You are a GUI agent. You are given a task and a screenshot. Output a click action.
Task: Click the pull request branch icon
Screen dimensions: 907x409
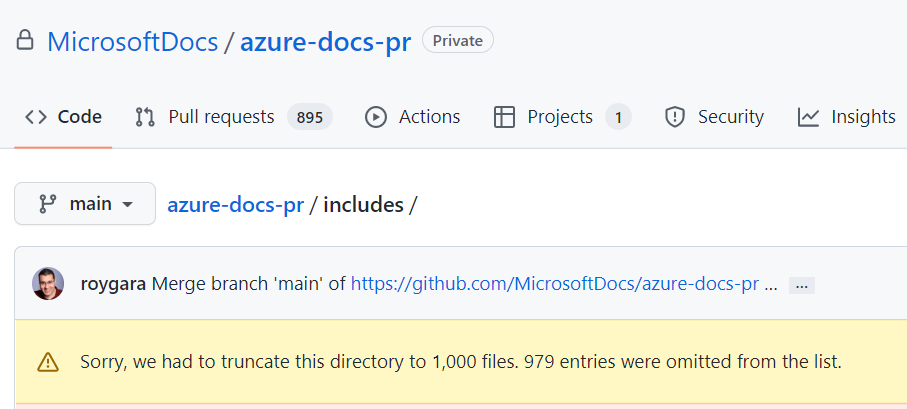tap(145, 117)
